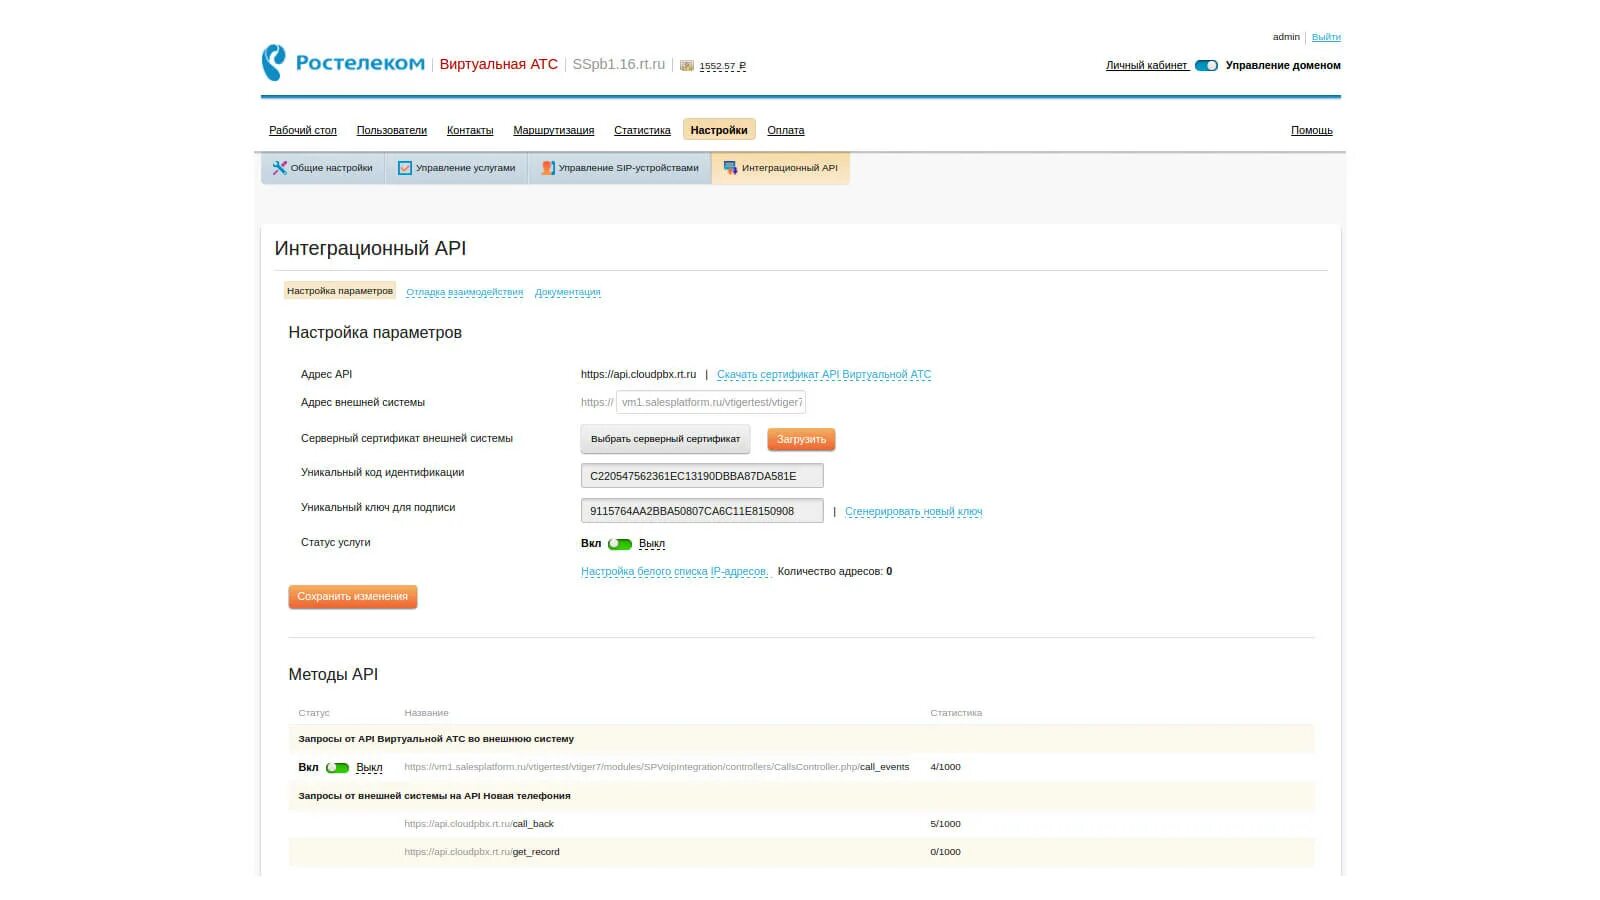Image resolution: width=1600 pixels, height=900 pixels.
Task: Open the Маршрутизация menu
Action: click(x=554, y=131)
